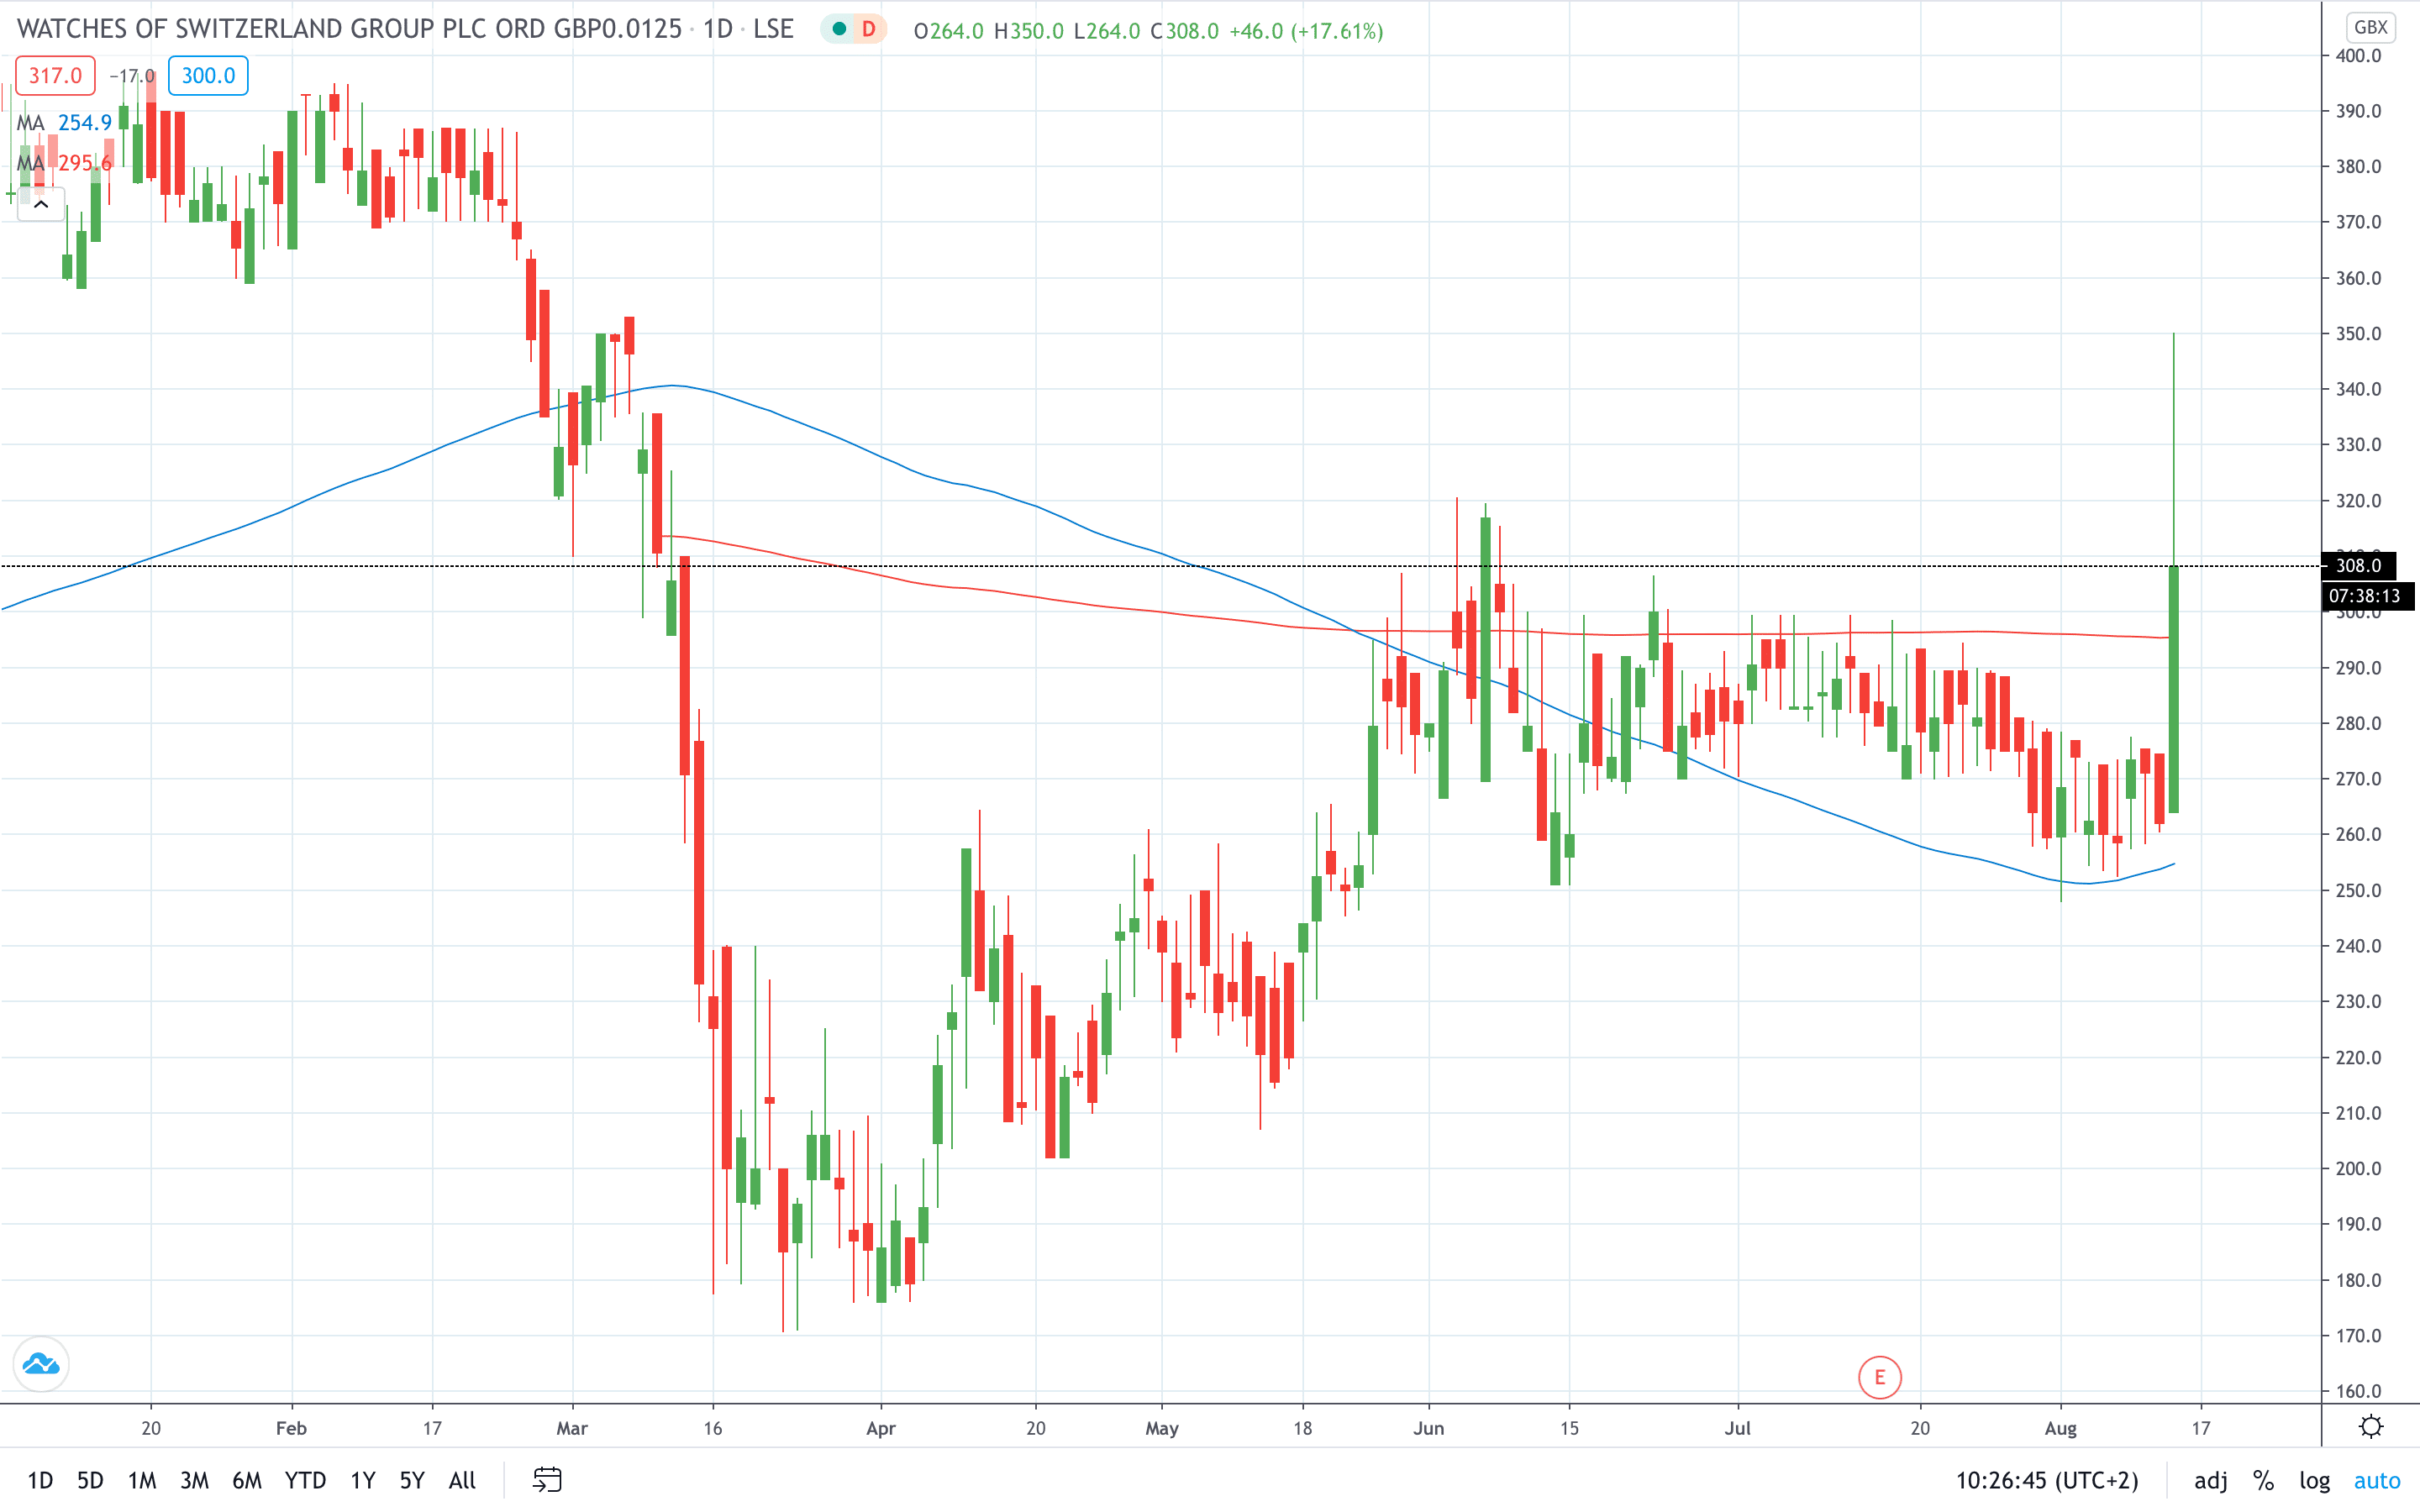The image size is (2420, 1512).
Task: Open the Go to date calendar icon
Action: pos(547,1480)
